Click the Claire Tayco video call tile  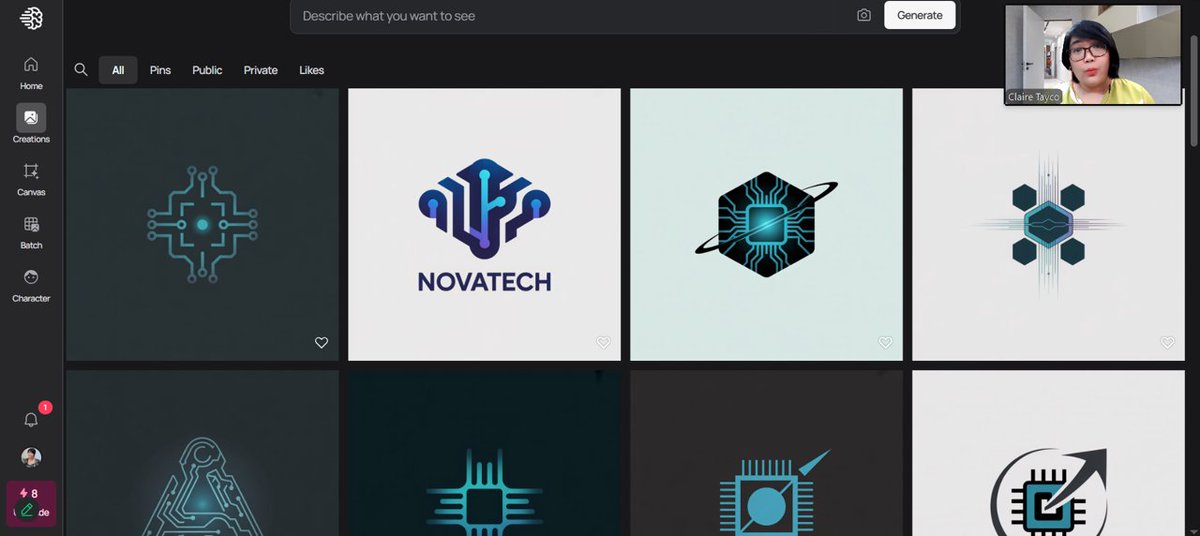tap(1093, 54)
